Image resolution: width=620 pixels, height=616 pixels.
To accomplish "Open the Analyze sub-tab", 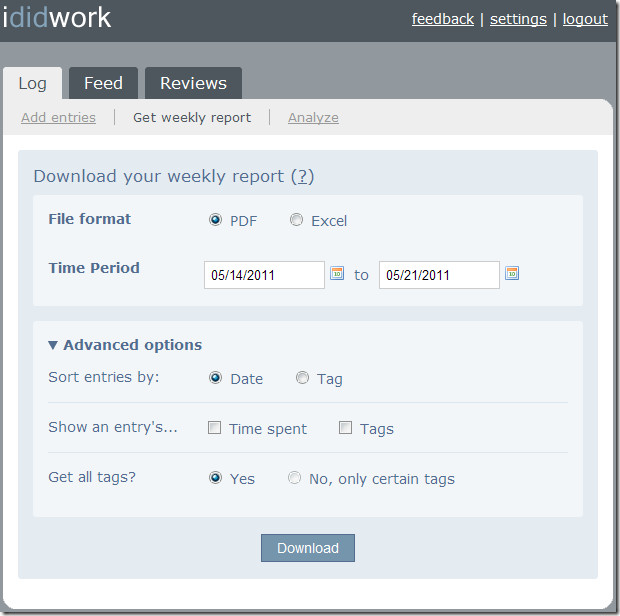I will click(x=313, y=117).
